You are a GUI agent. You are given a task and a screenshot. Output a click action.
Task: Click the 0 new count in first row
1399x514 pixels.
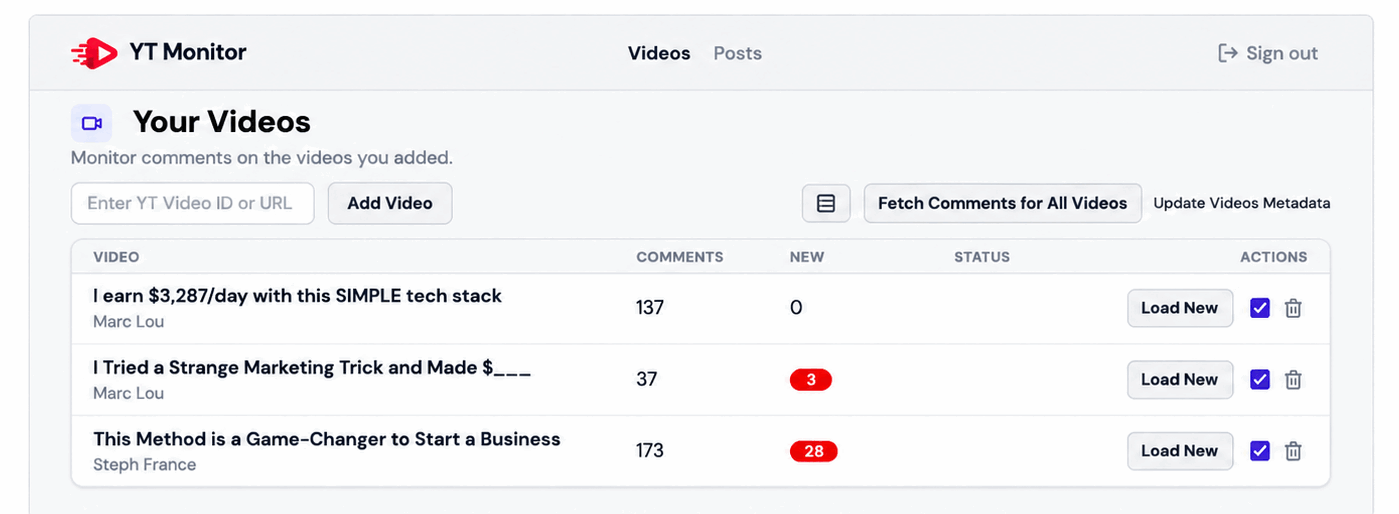(x=796, y=308)
